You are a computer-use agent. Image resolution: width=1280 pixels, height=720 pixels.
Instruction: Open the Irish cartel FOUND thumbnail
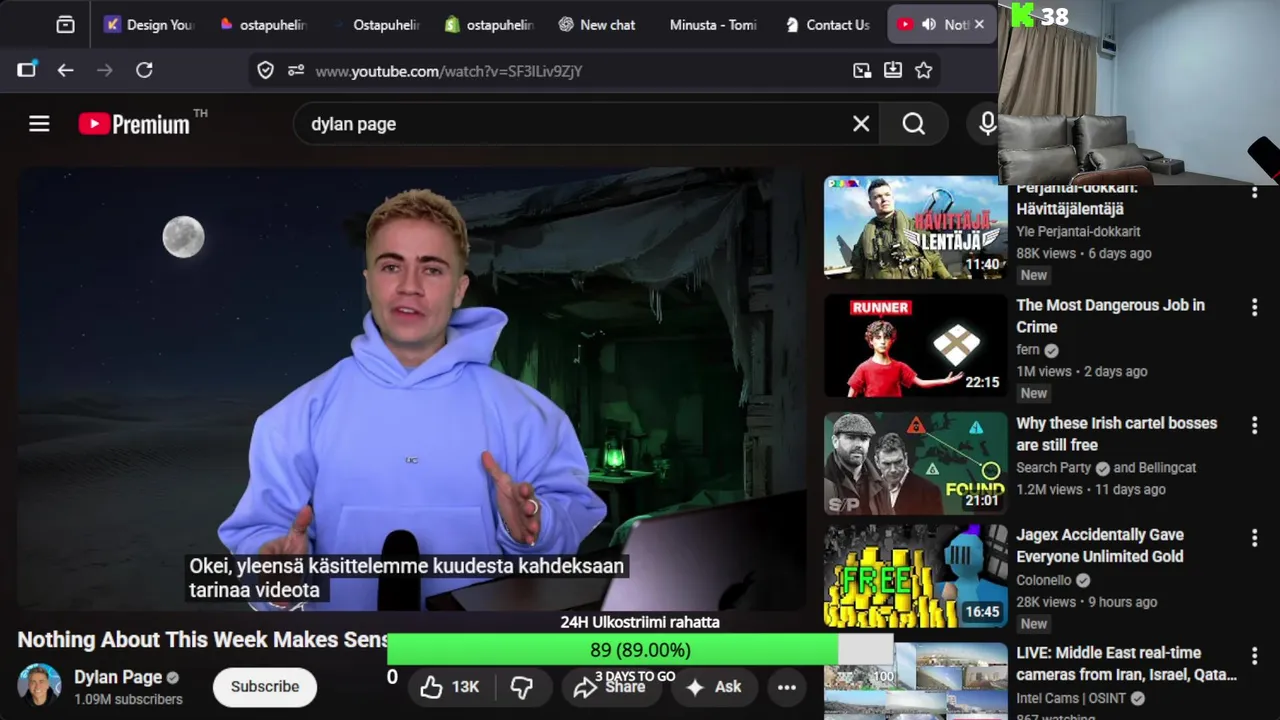(x=915, y=463)
